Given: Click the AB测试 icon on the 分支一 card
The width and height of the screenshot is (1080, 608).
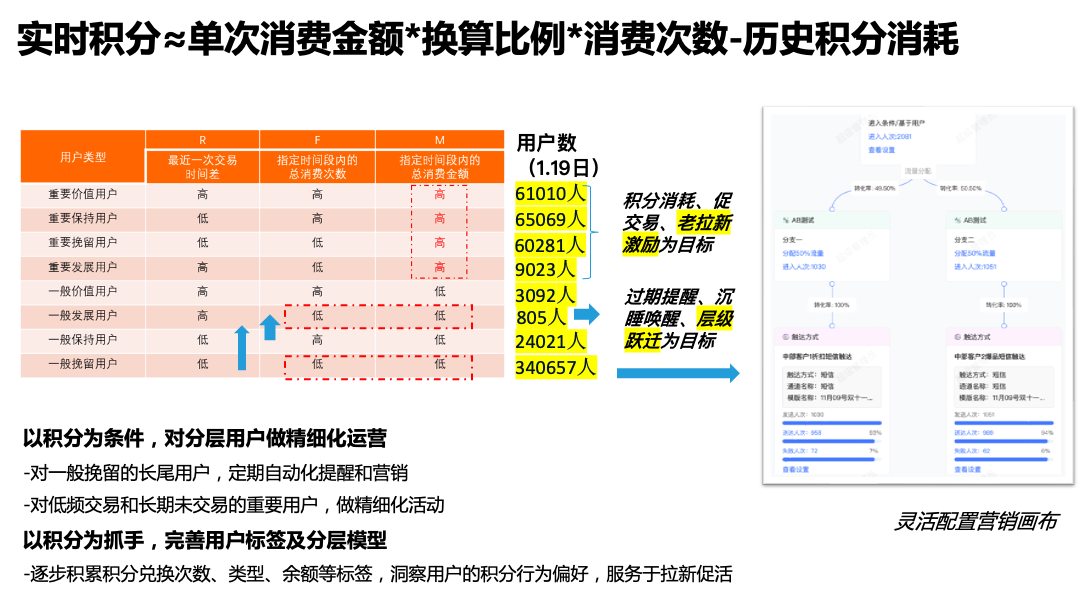Looking at the screenshot, I should (x=786, y=220).
